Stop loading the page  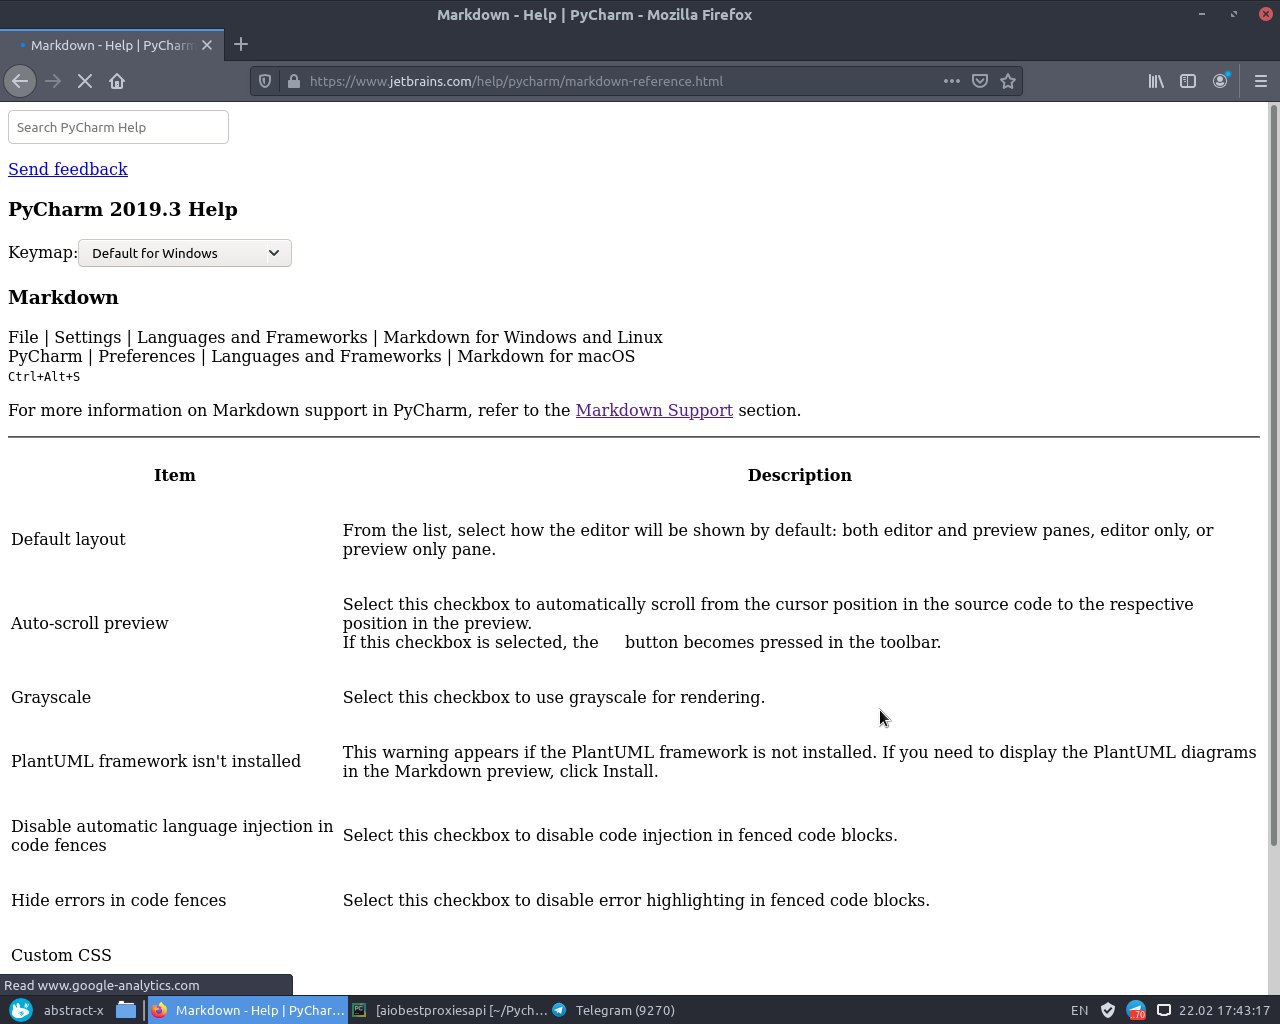(85, 81)
